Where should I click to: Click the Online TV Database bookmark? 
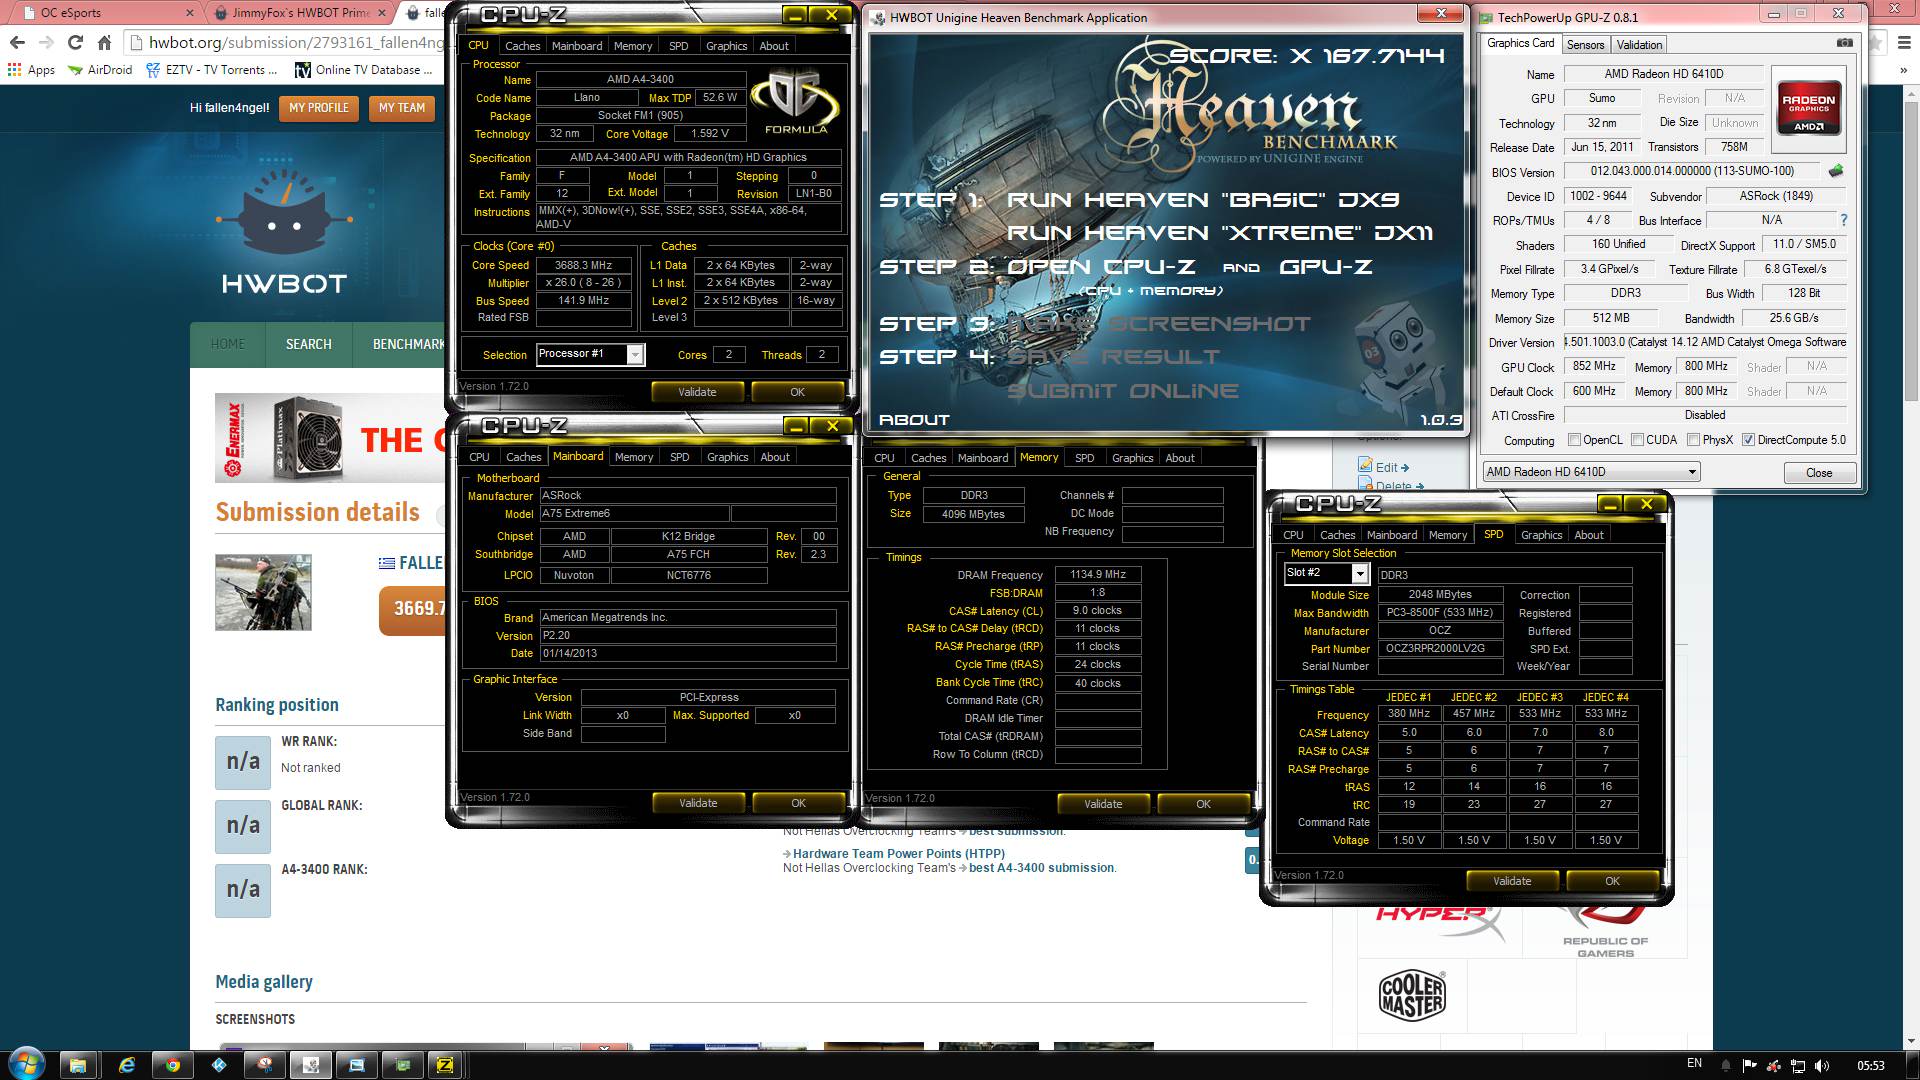tap(364, 70)
